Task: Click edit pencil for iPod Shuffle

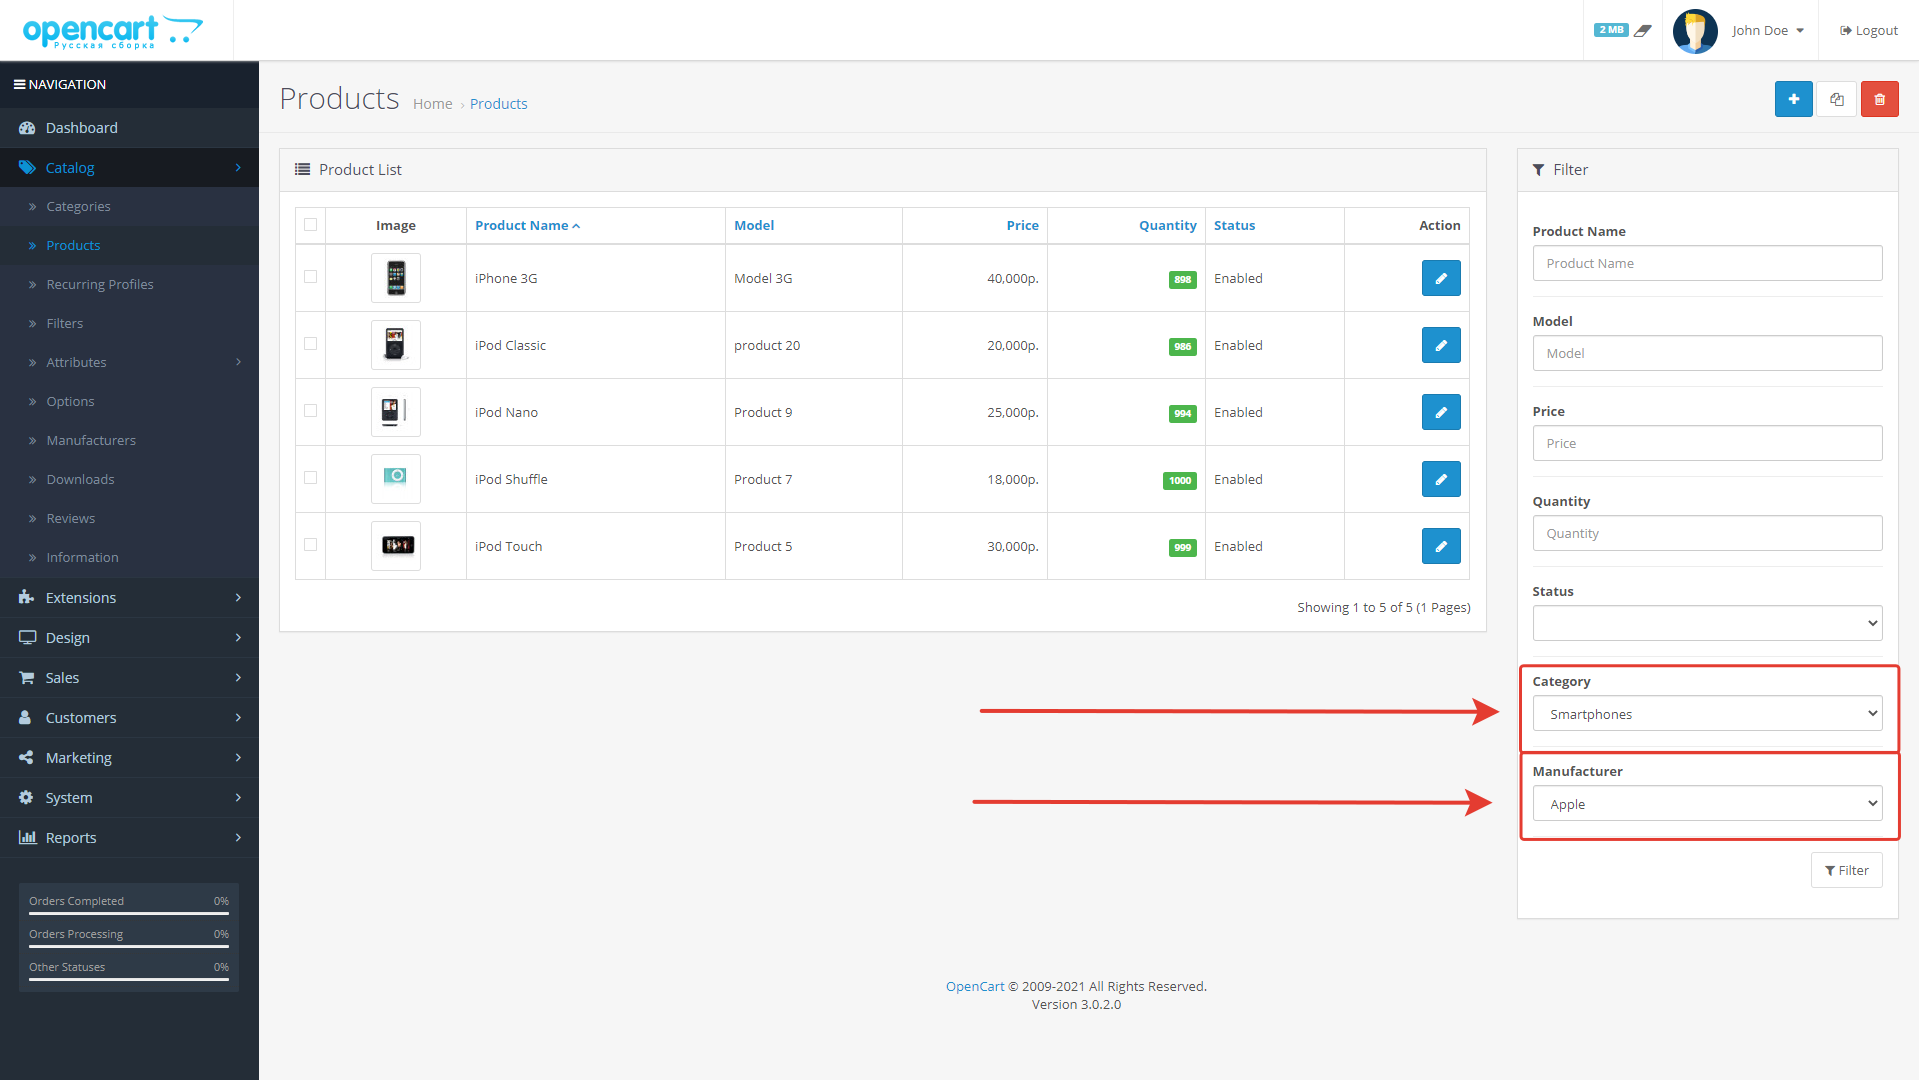Action: pos(1440,479)
